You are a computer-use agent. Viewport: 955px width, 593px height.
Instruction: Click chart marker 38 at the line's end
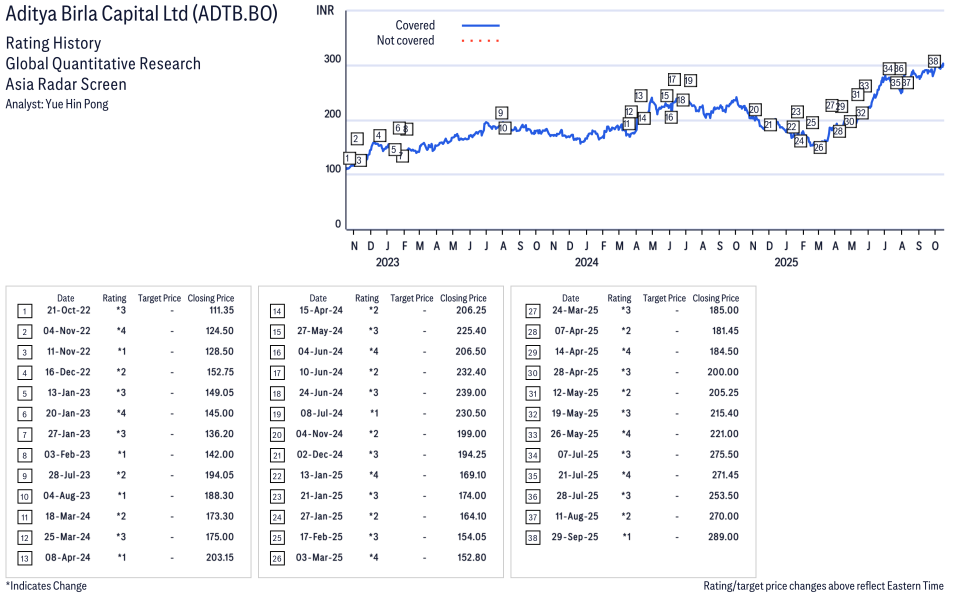934,61
